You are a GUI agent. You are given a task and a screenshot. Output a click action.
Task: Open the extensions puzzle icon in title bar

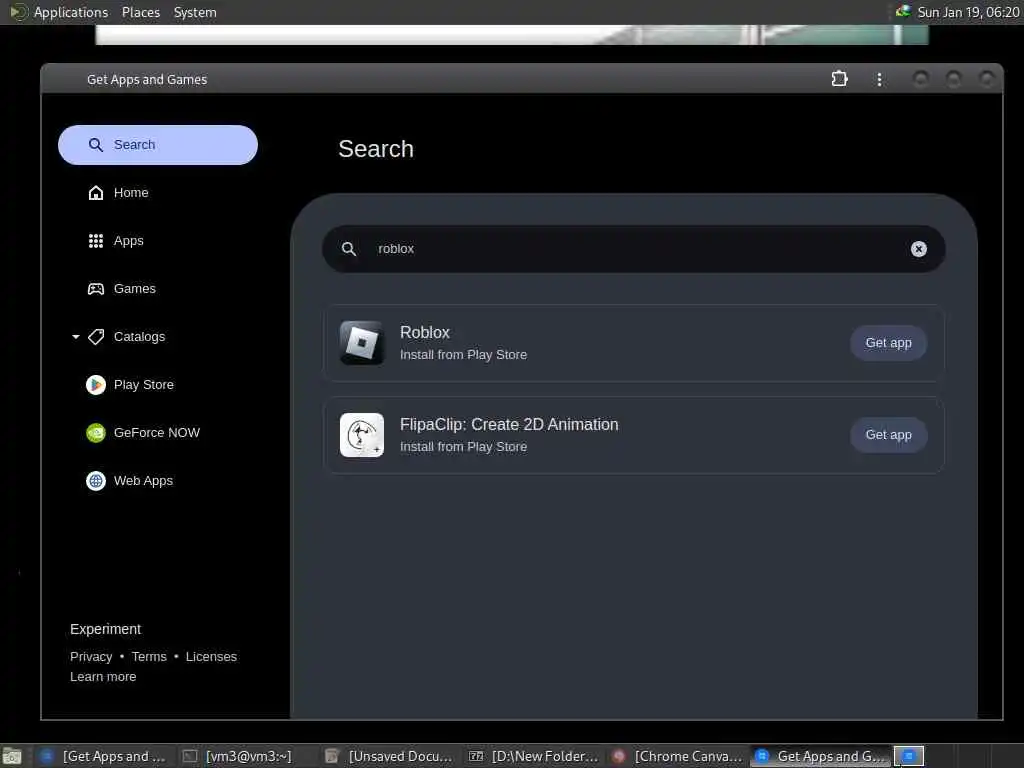839,79
